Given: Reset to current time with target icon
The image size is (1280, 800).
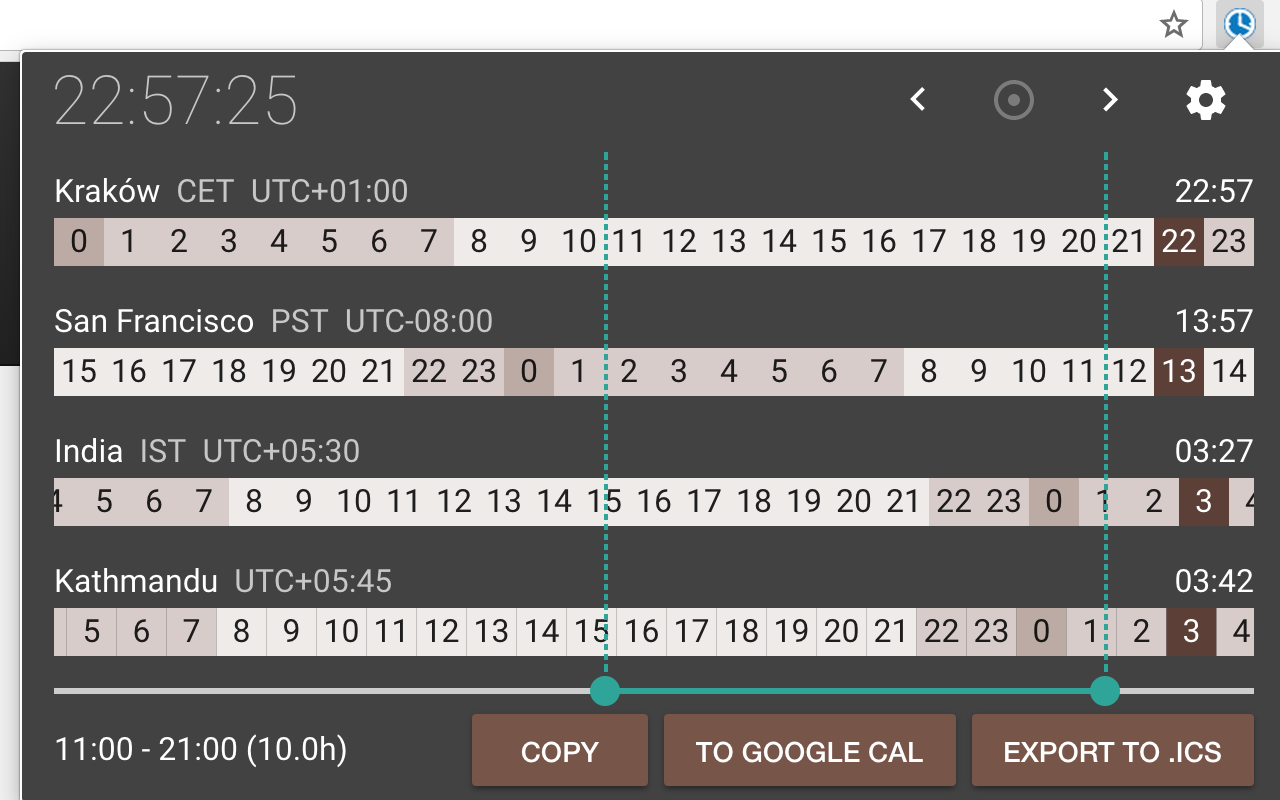Looking at the screenshot, I should click(1013, 100).
